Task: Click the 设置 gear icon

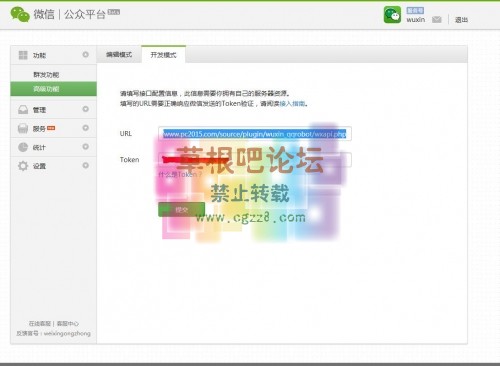Action: pos(23,166)
